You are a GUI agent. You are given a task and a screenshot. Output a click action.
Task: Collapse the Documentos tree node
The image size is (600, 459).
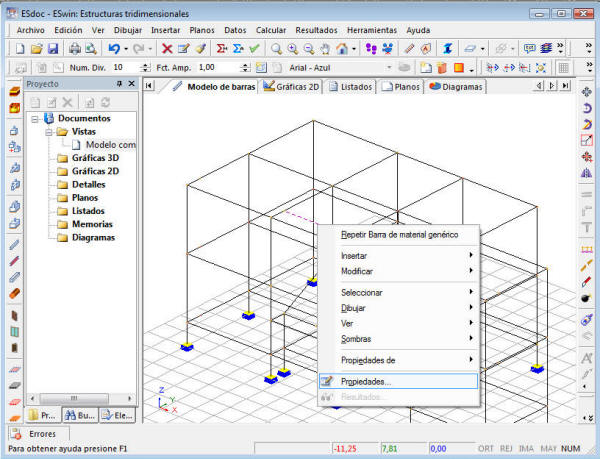tap(35, 119)
